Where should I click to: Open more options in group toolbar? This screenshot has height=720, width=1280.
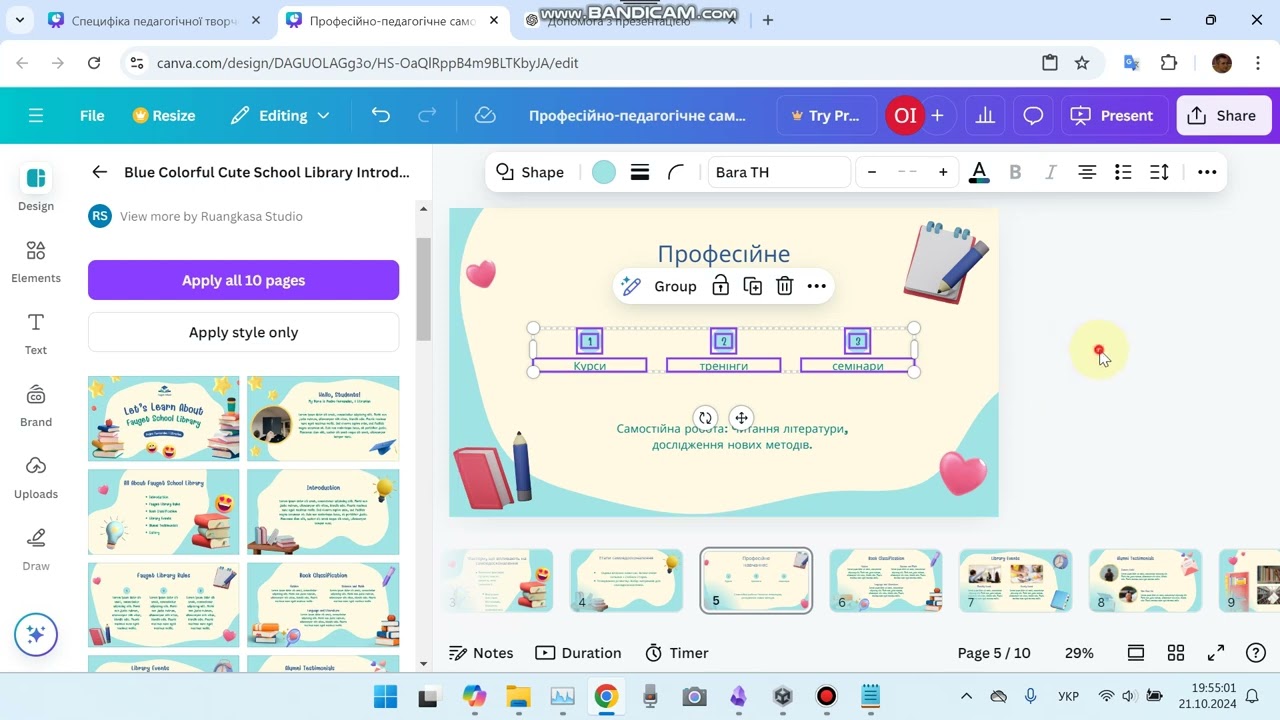pos(817,286)
